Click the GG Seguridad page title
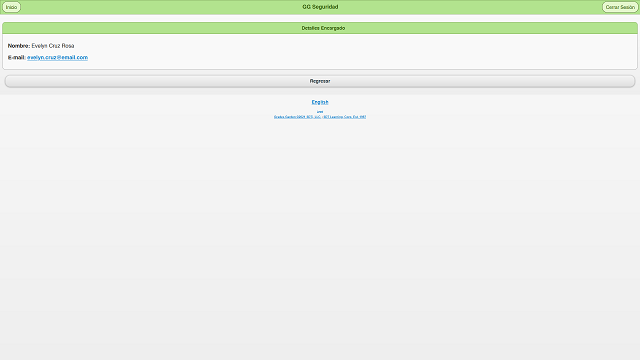Image resolution: width=640 pixels, height=360 pixels. pos(320,7)
